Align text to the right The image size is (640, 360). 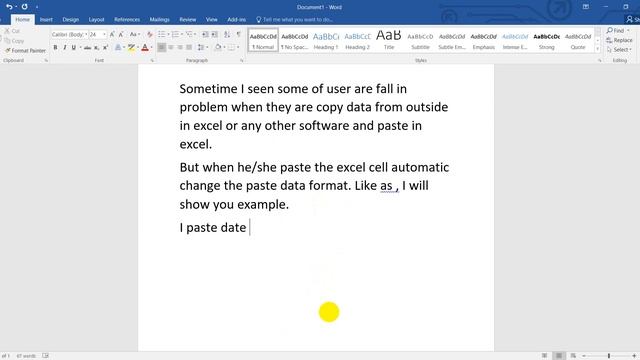pos(180,48)
